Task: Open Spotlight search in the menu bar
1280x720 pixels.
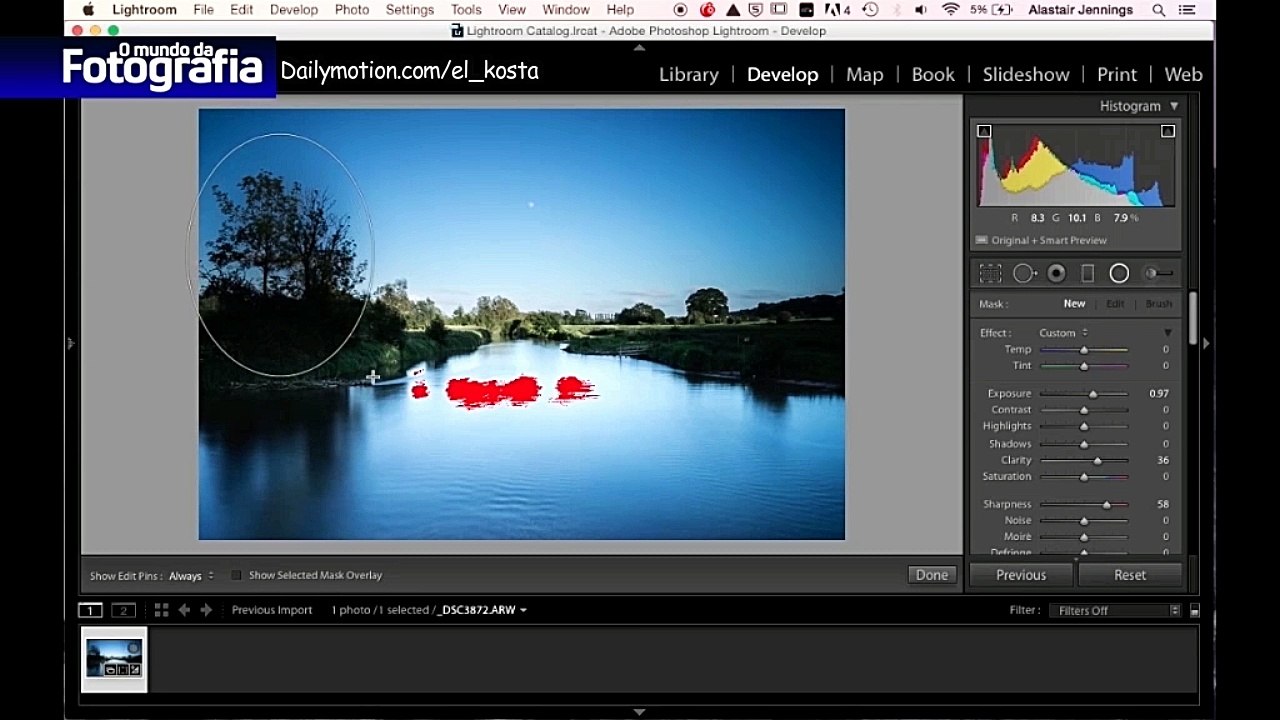Action: [x=1159, y=10]
